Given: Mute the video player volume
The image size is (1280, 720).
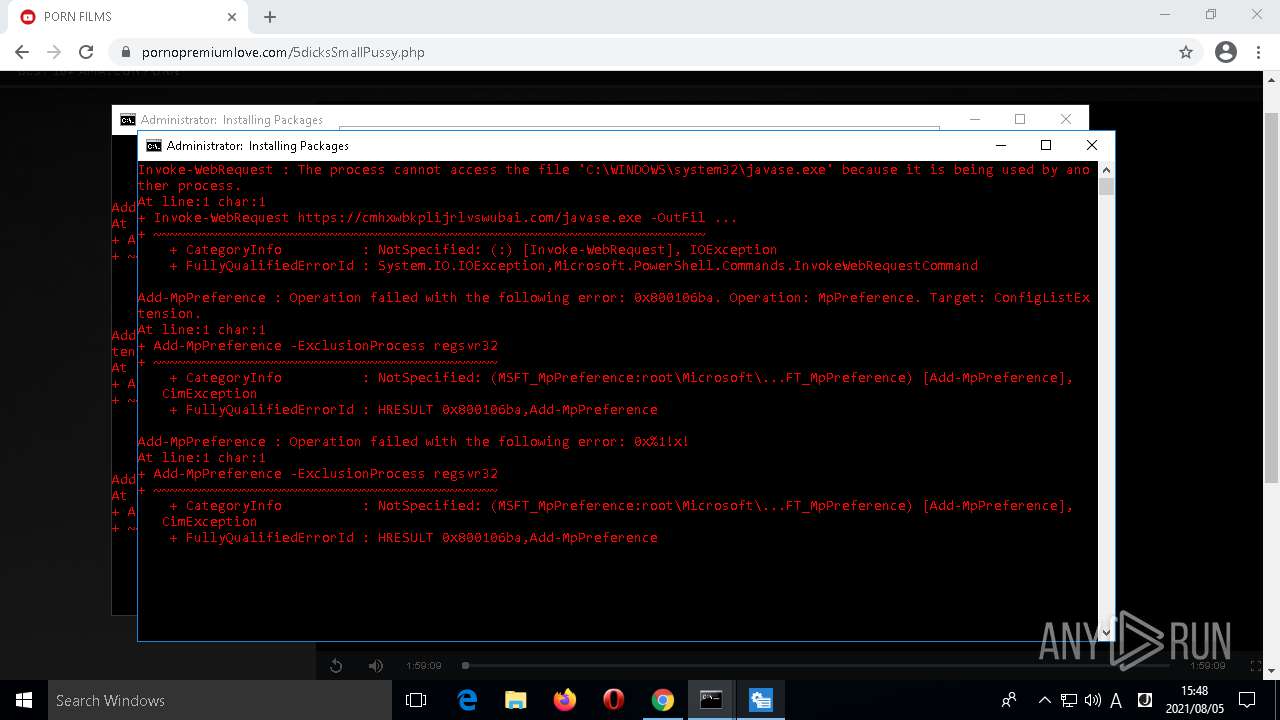Looking at the screenshot, I should (x=376, y=666).
